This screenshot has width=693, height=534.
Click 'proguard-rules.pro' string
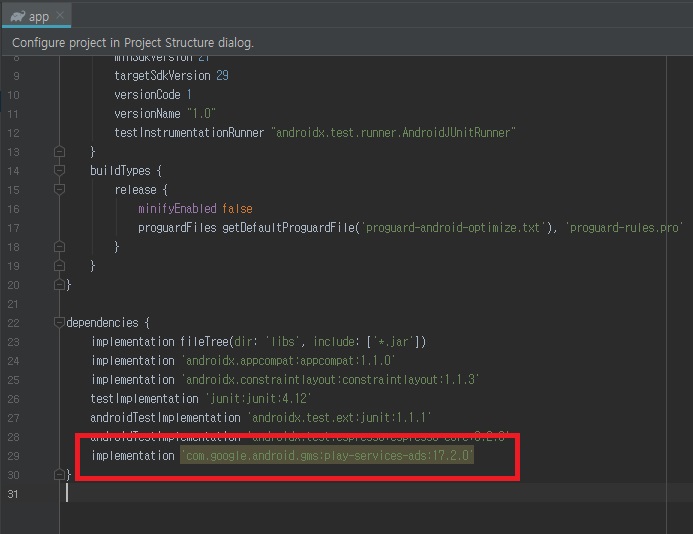(x=624, y=228)
